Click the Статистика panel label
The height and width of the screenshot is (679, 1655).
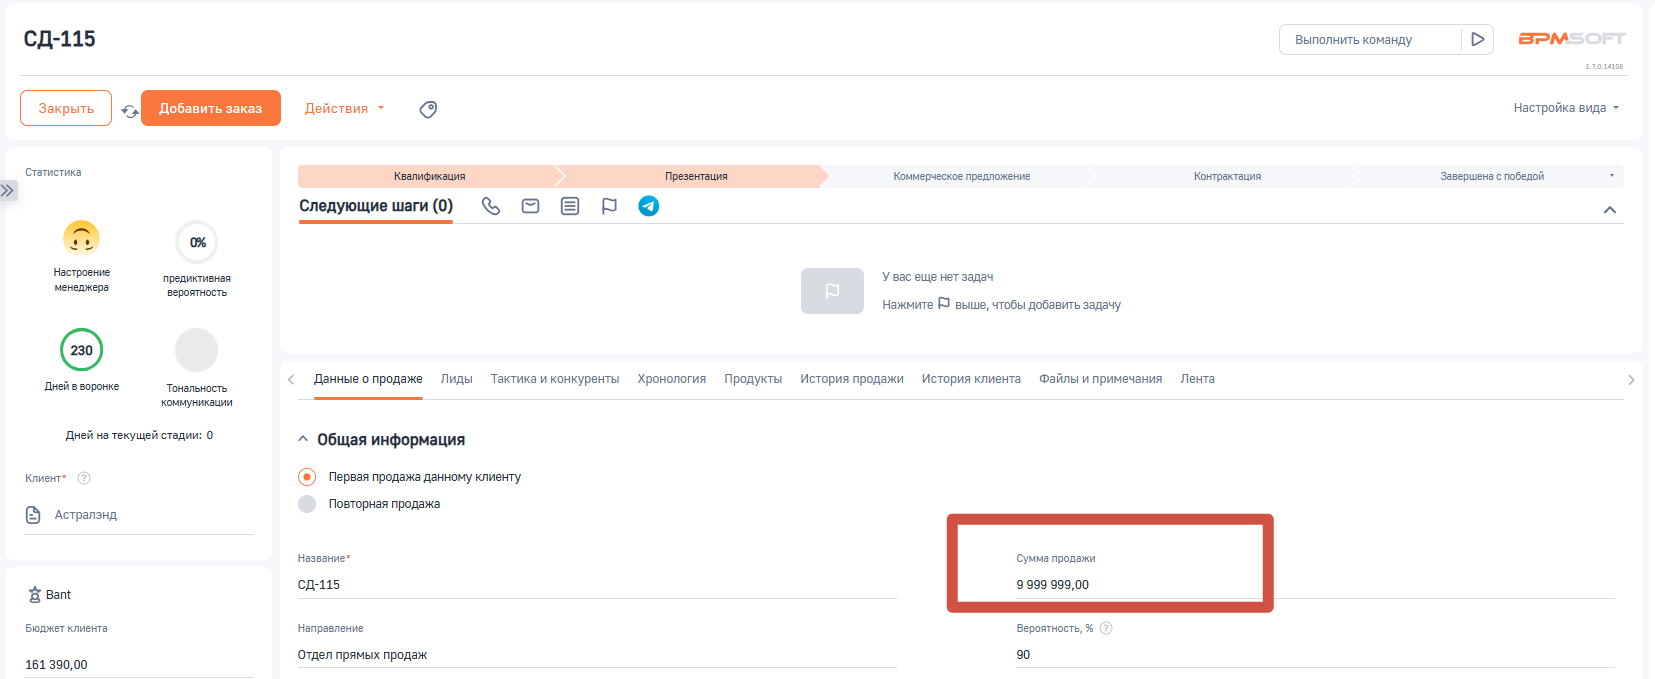tap(53, 172)
